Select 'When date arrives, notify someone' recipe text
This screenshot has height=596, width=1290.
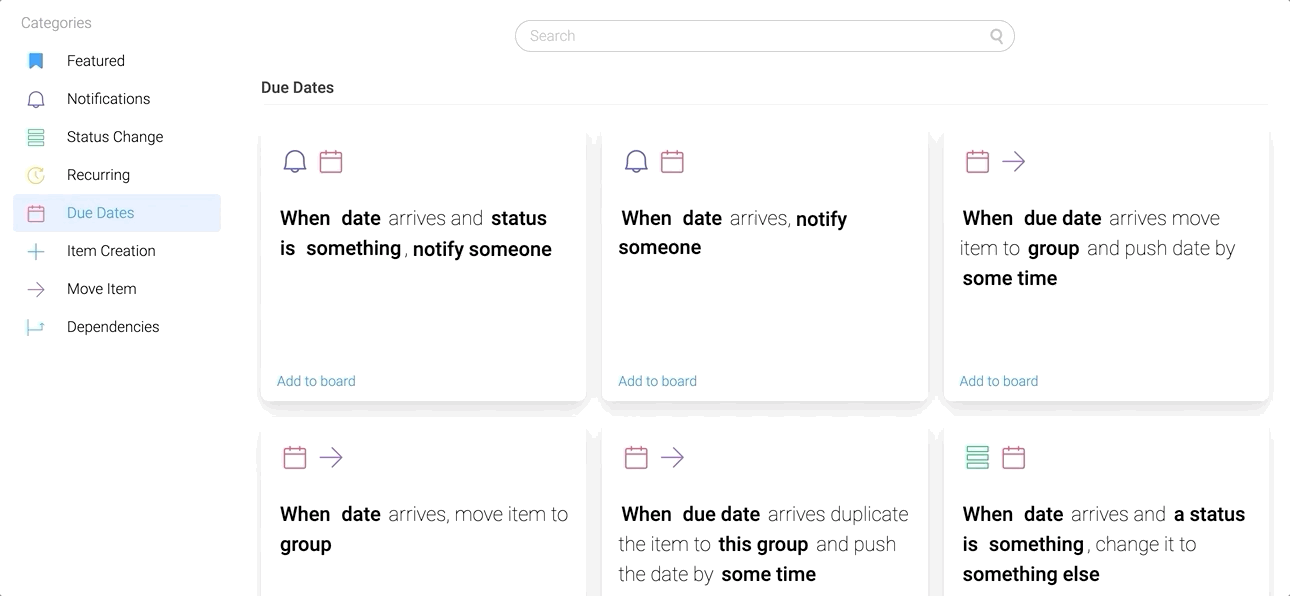pos(733,233)
